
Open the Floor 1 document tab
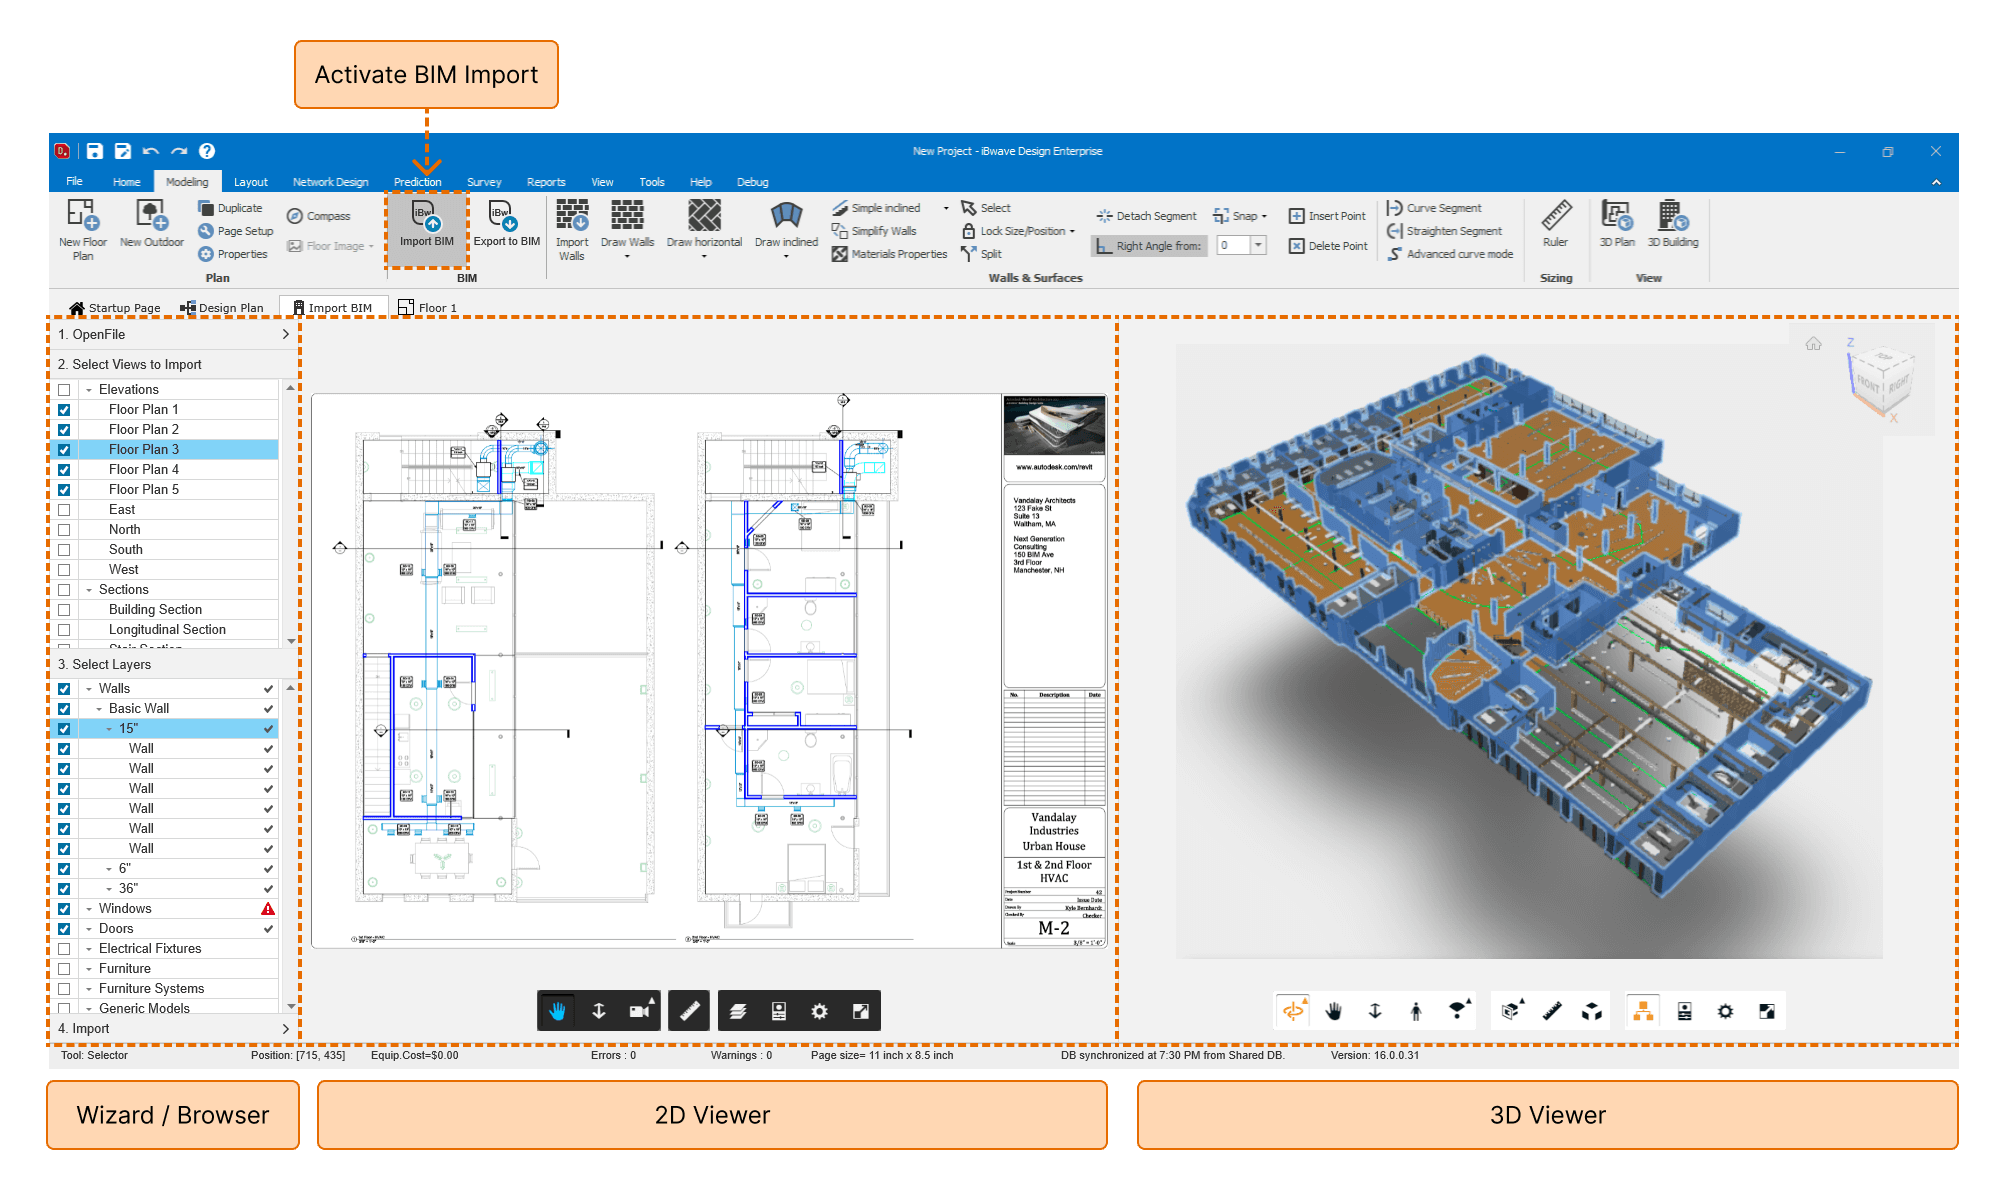(x=428, y=307)
